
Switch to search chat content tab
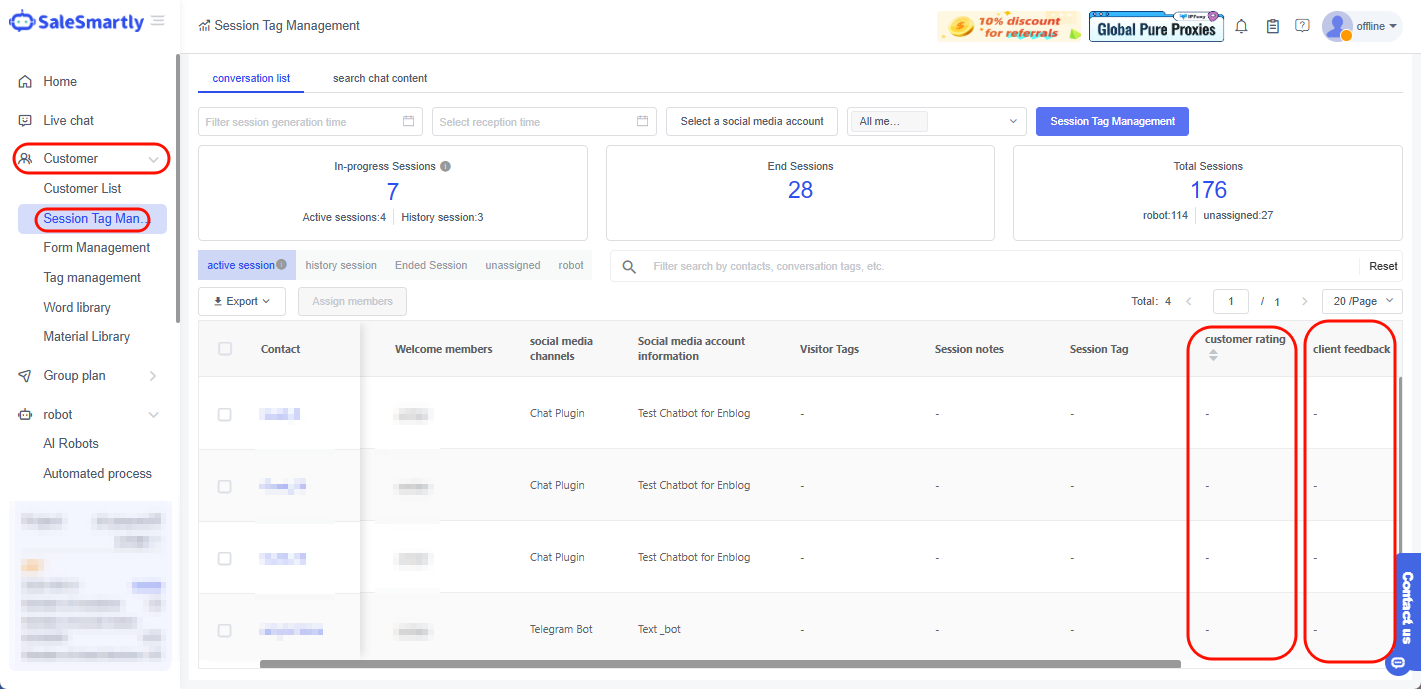(x=380, y=78)
